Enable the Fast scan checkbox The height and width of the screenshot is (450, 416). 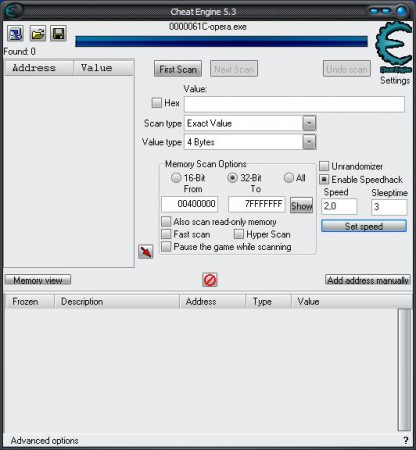166,234
